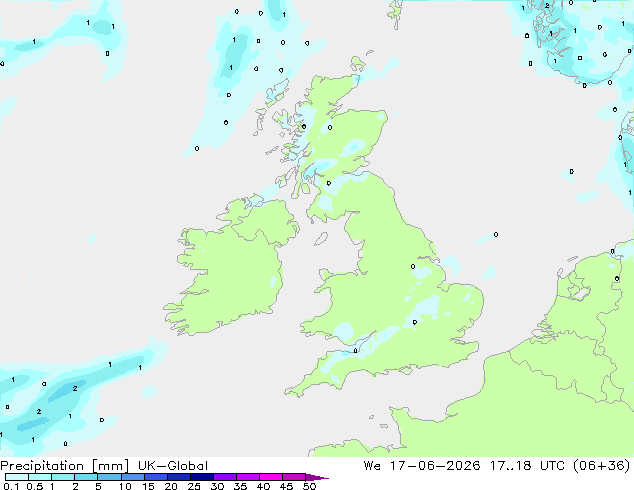Select the 0.5–1 mm legend color box

coord(40,477)
